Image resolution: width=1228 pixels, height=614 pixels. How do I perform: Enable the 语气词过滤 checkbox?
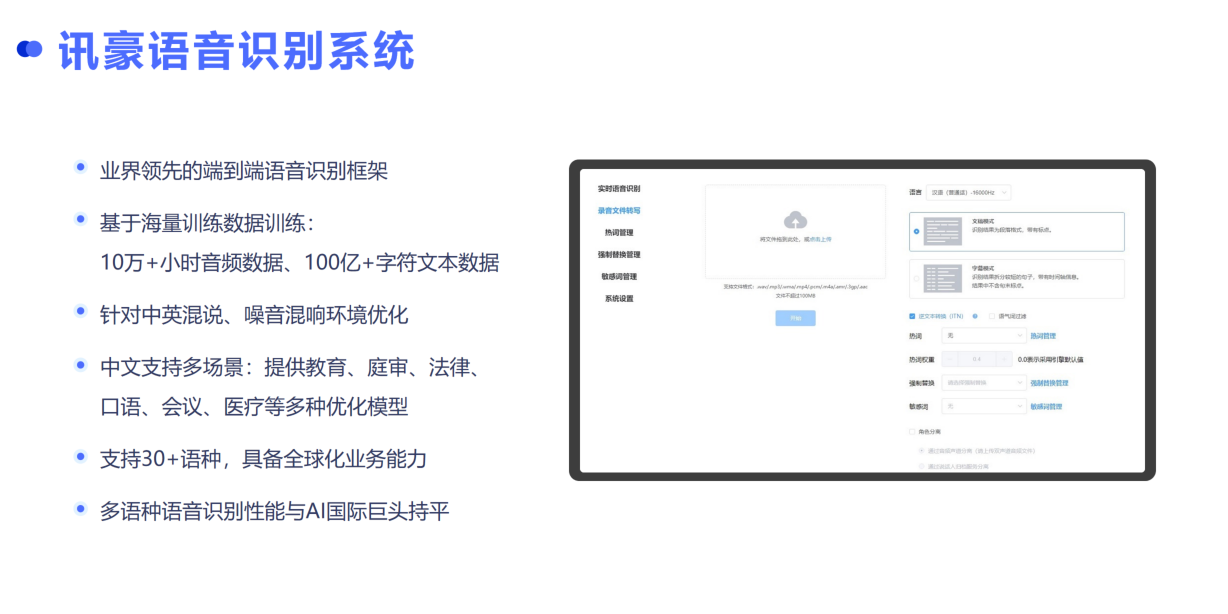(x=991, y=316)
